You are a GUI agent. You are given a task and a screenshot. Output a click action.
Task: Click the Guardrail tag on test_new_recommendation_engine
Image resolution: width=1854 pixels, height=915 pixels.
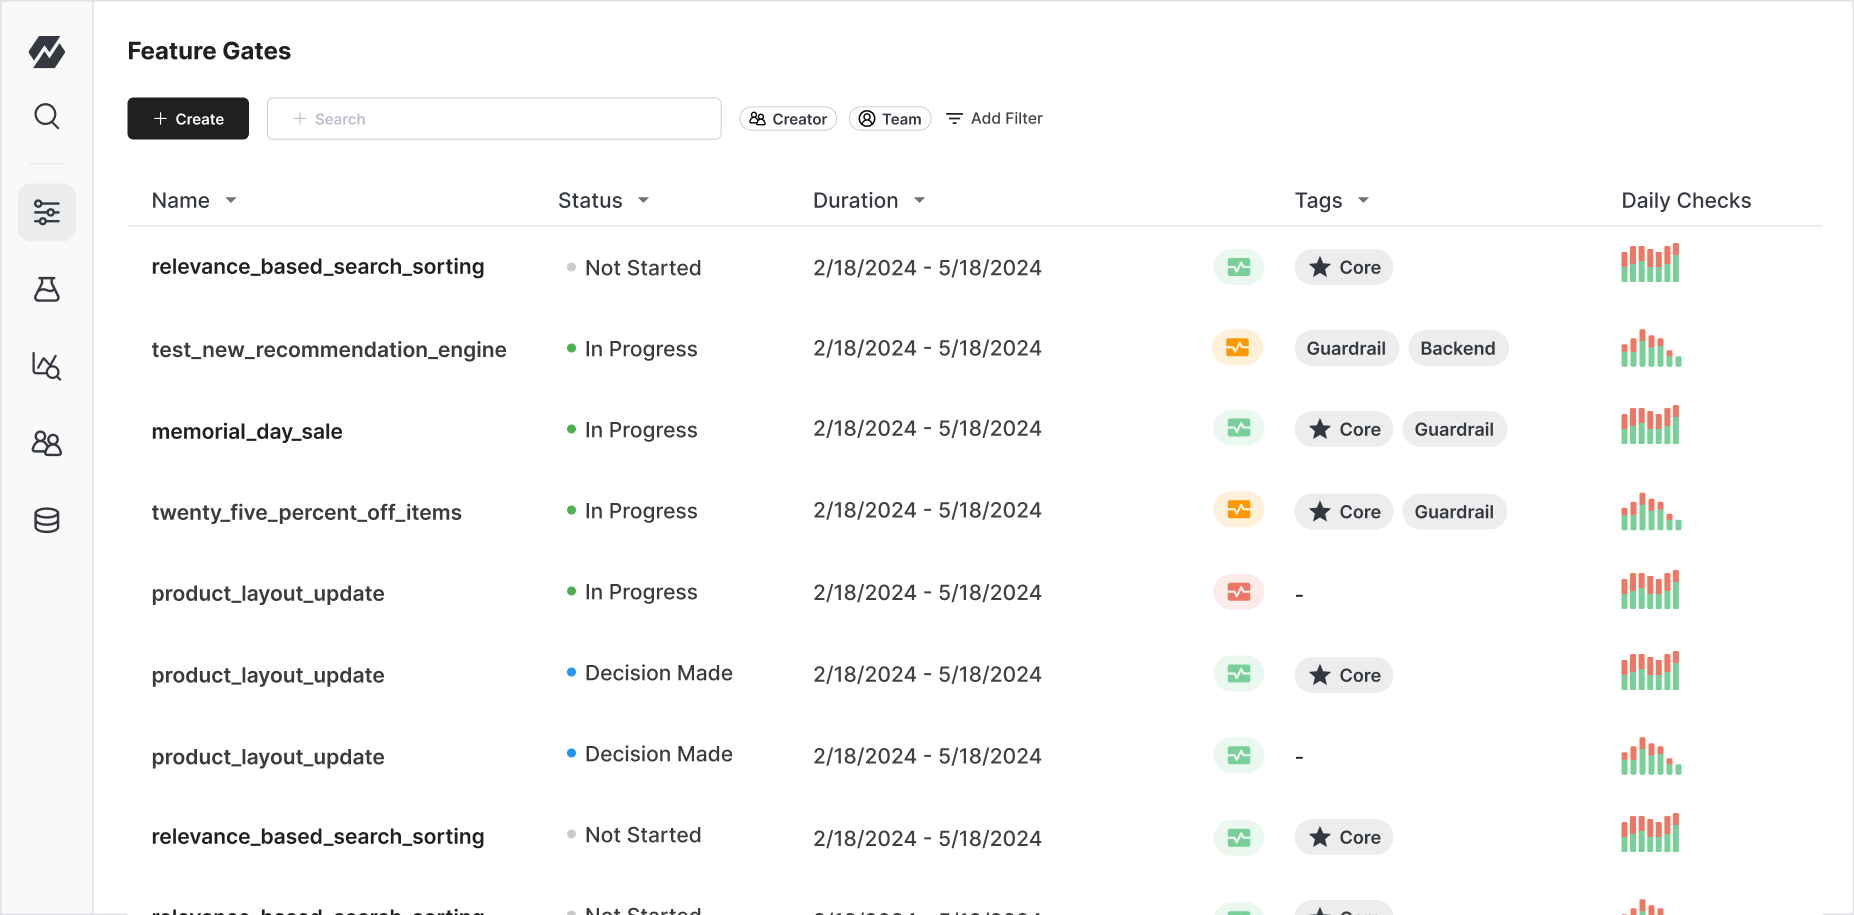(x=1346, y=348)
